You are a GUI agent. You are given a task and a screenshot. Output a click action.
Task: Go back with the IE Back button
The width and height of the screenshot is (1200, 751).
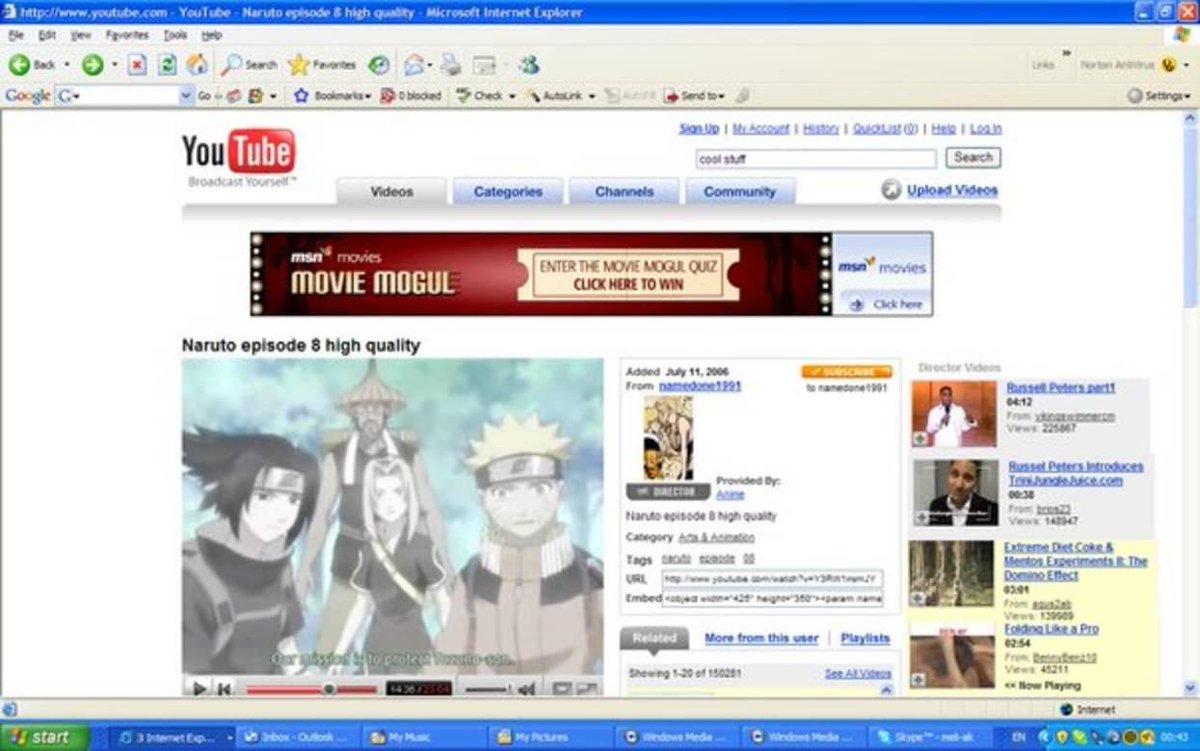[x=31, y=65]
